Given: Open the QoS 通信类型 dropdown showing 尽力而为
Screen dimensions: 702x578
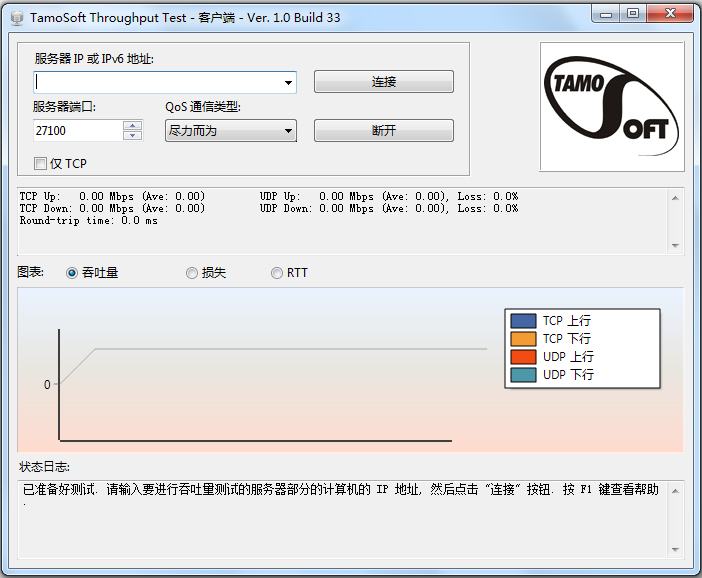Looking at the screenshot, I should point(231,131).
